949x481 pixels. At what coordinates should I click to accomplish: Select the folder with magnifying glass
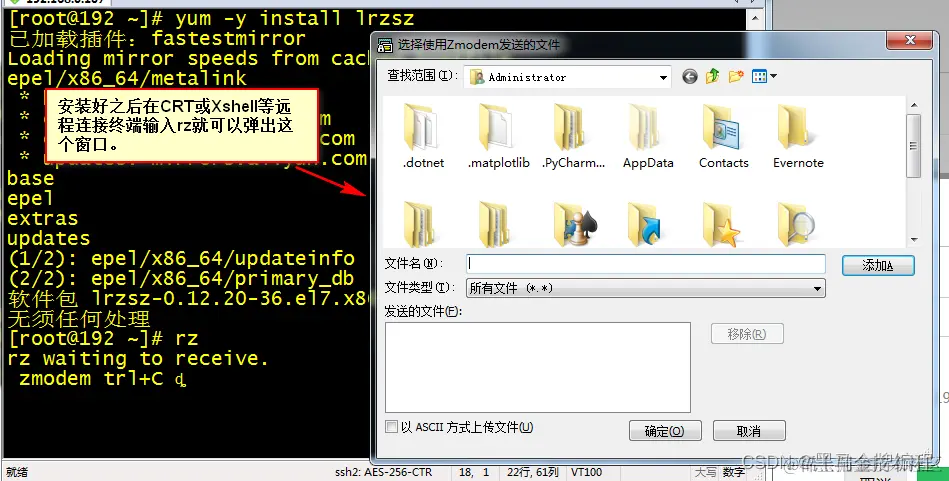click(x=796, y=224)
